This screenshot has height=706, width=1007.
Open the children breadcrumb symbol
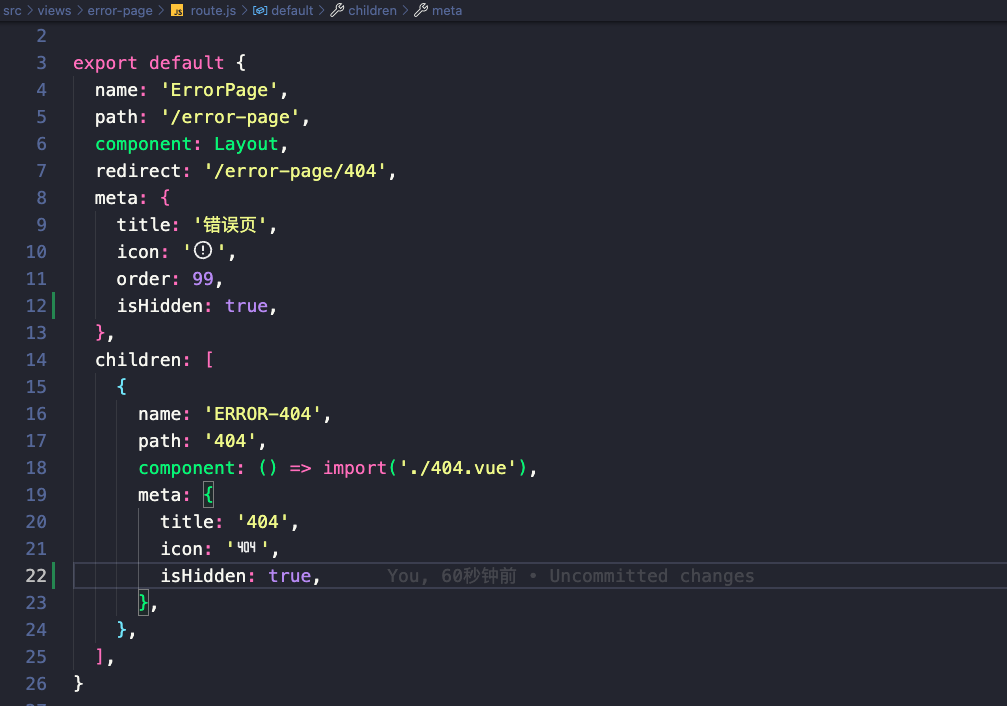372,10
